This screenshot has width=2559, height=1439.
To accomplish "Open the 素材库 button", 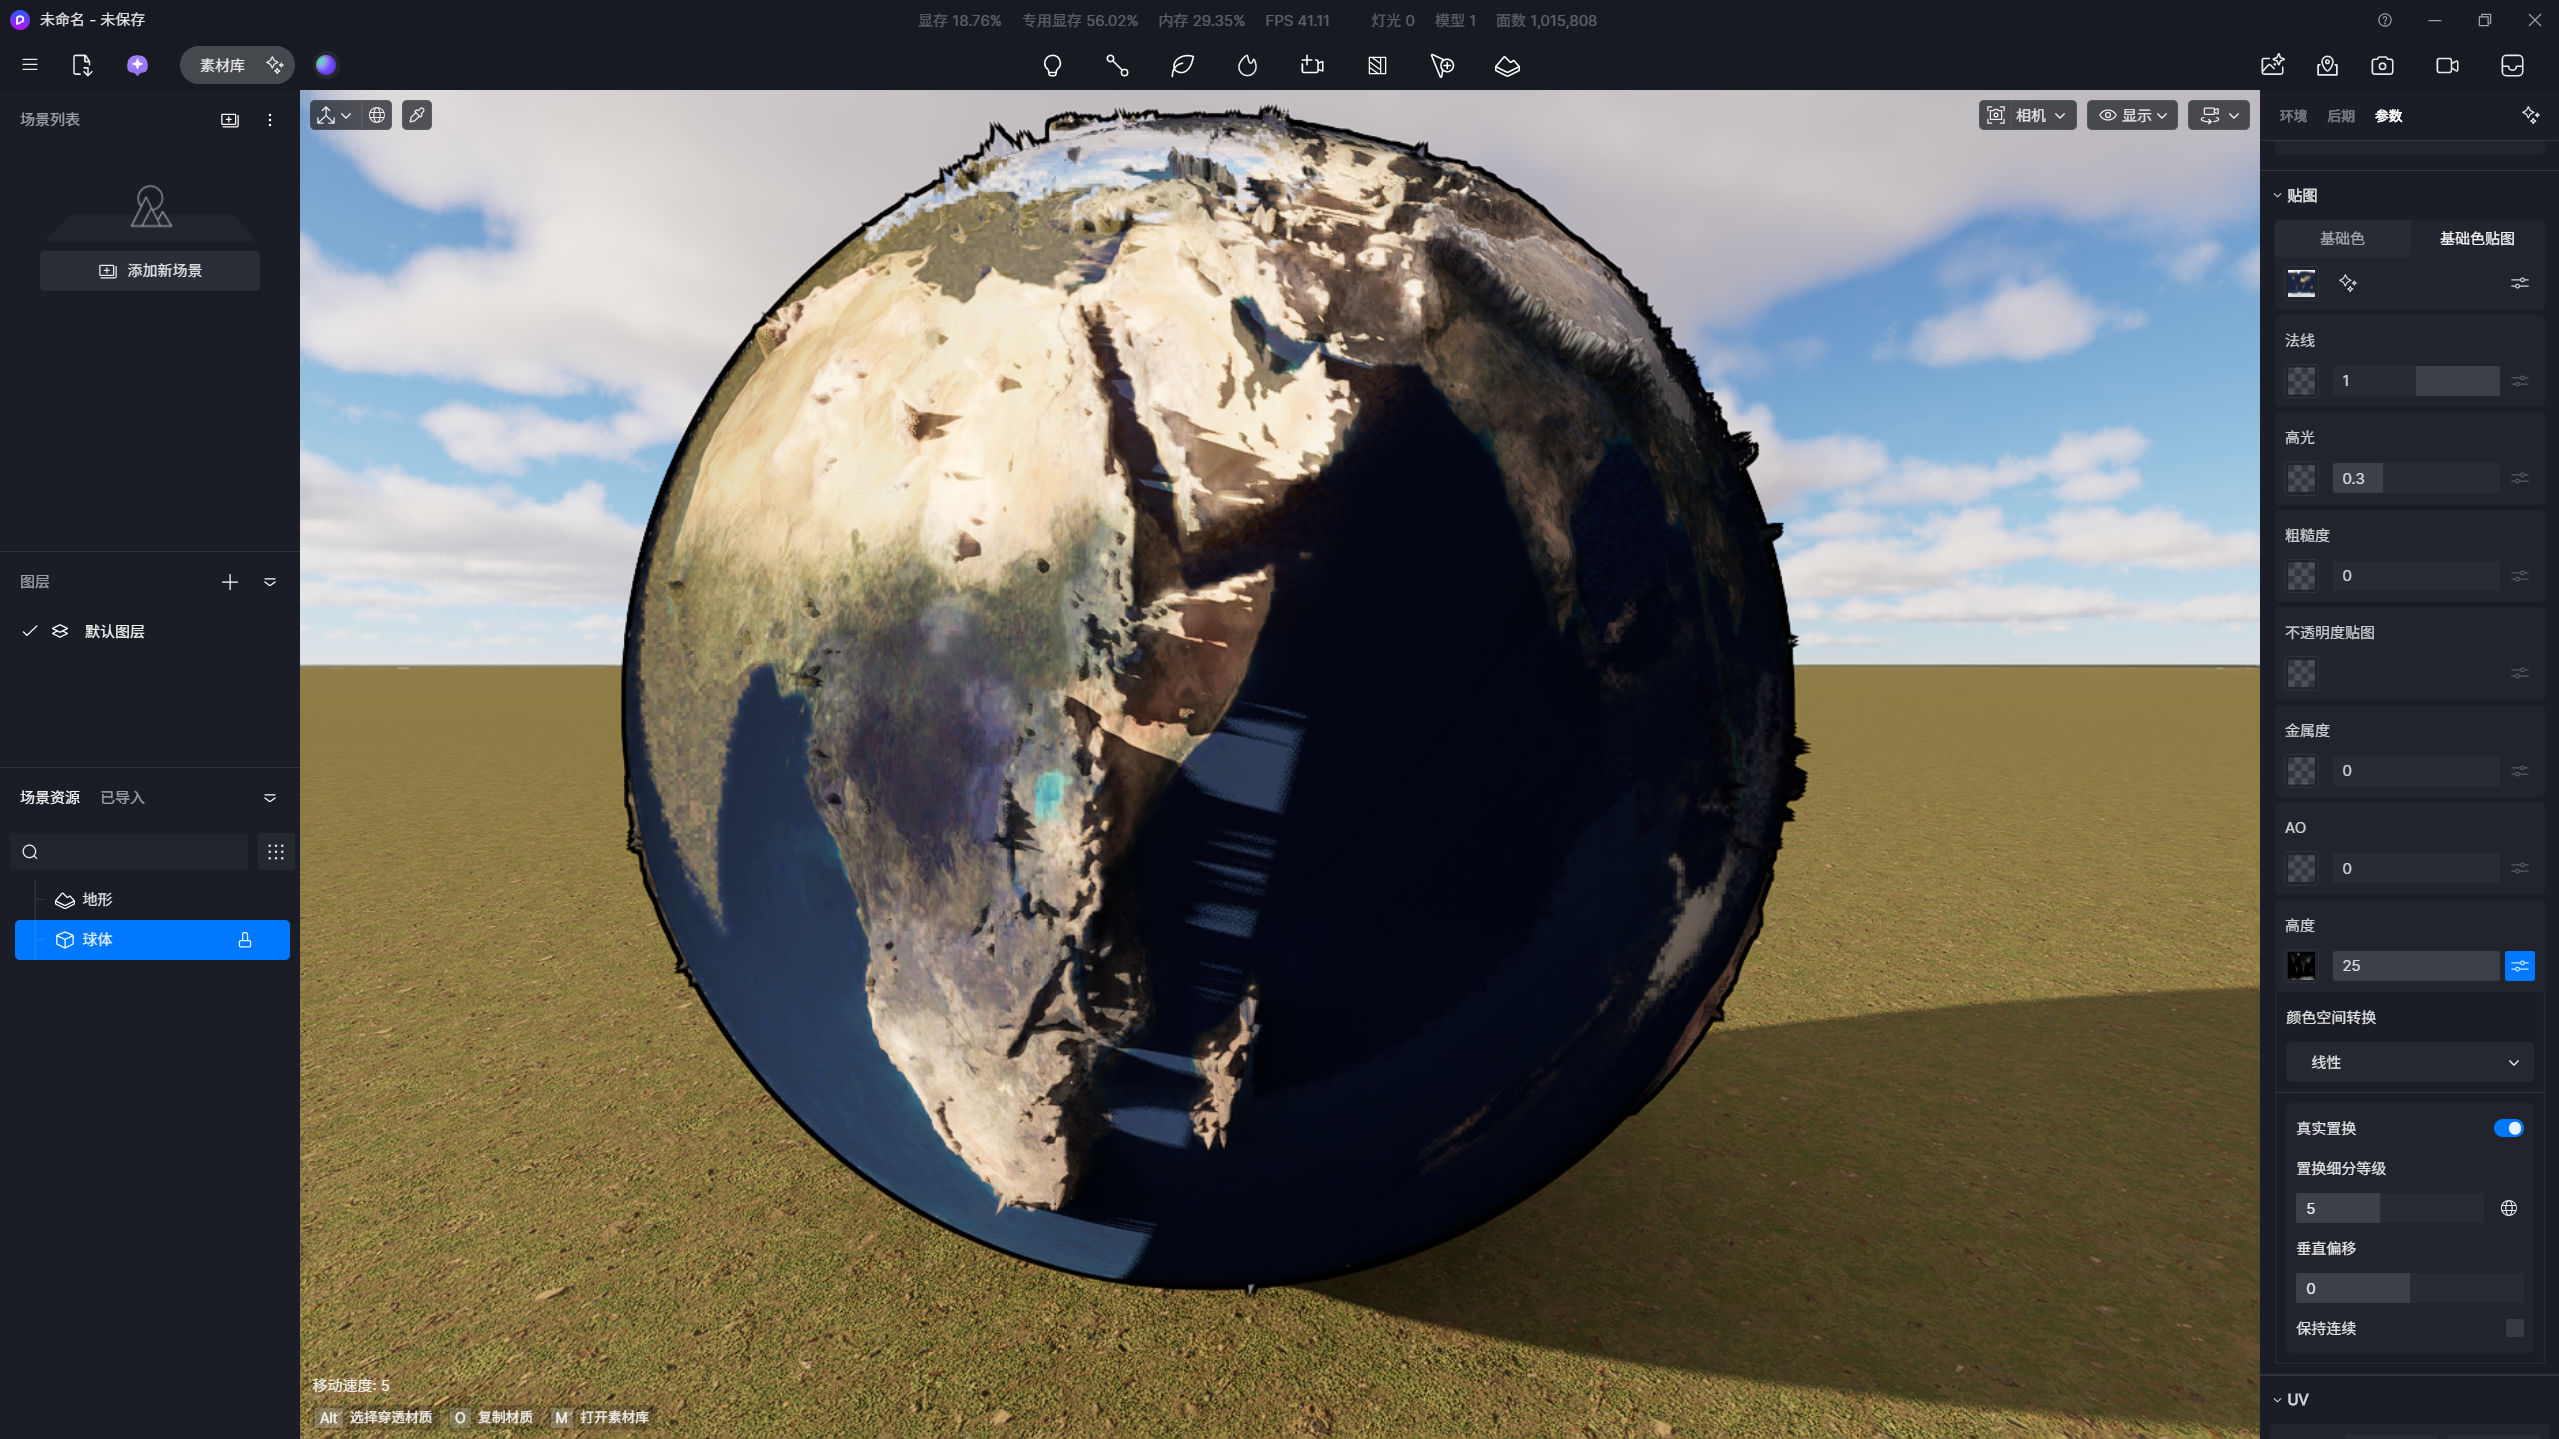I will tap(222, 65).
